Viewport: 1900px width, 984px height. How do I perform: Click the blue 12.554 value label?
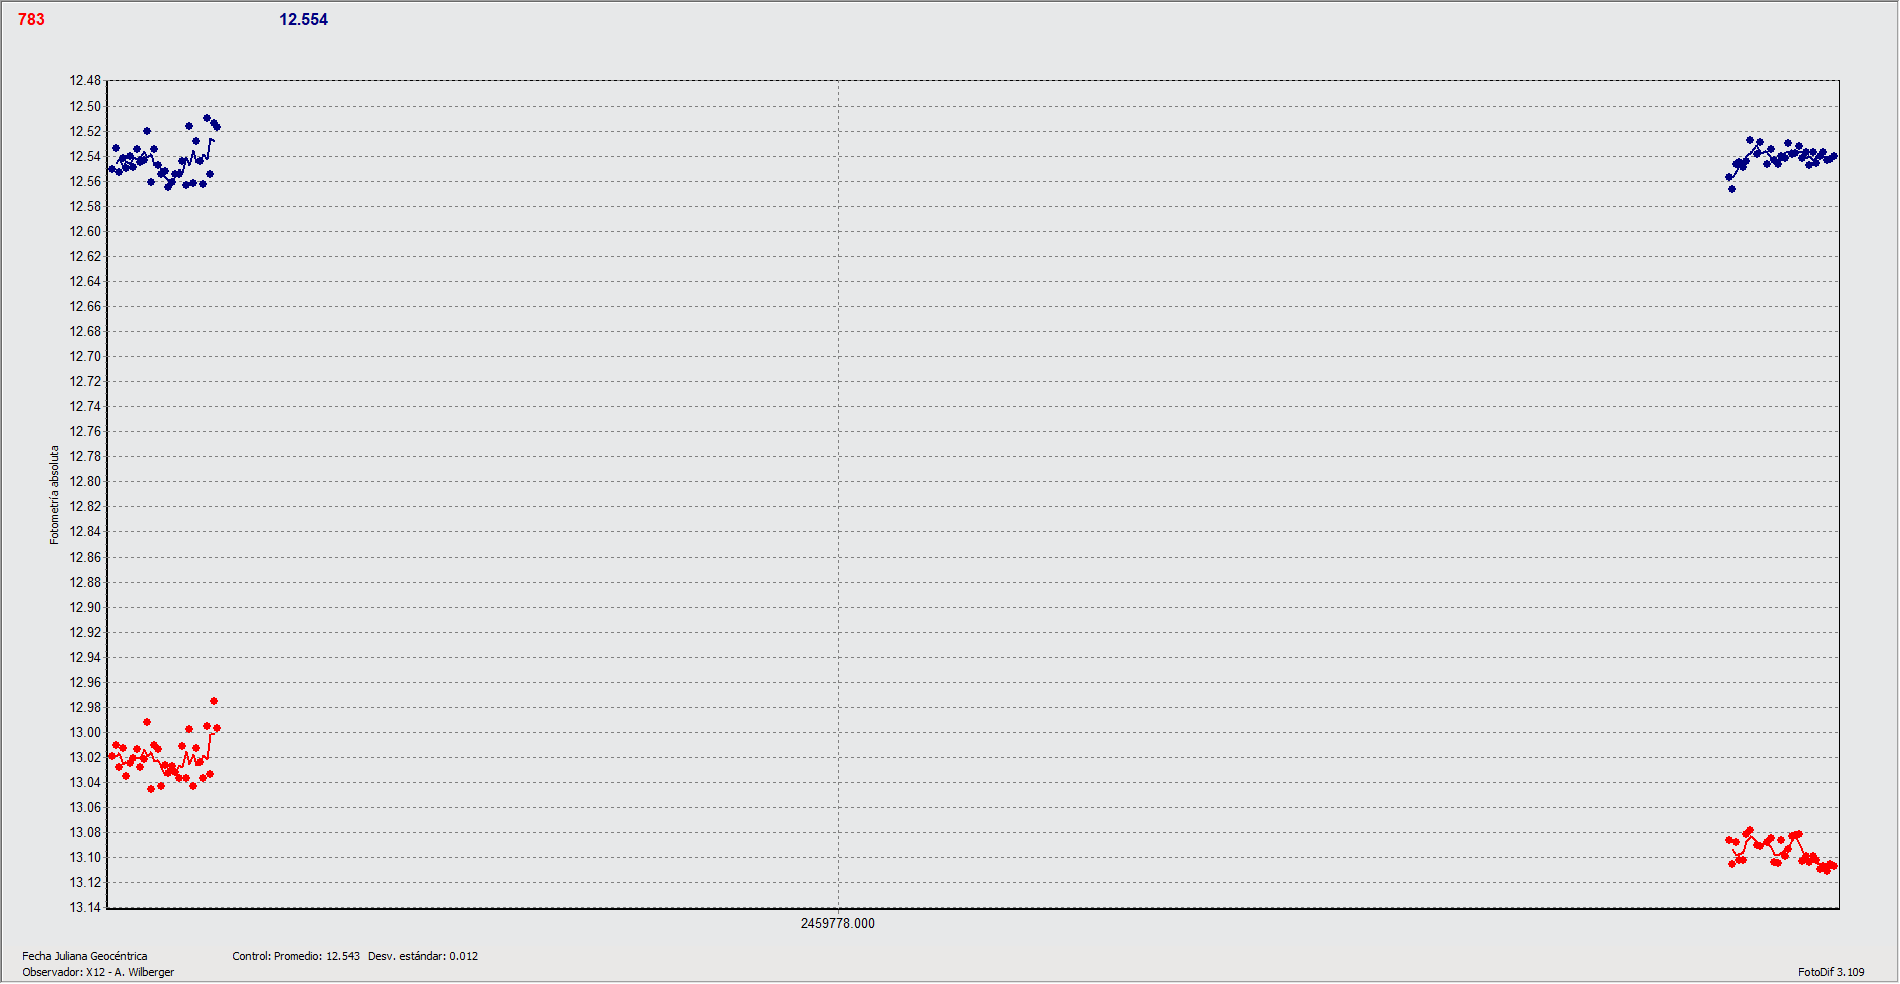[x=303, y=20]
